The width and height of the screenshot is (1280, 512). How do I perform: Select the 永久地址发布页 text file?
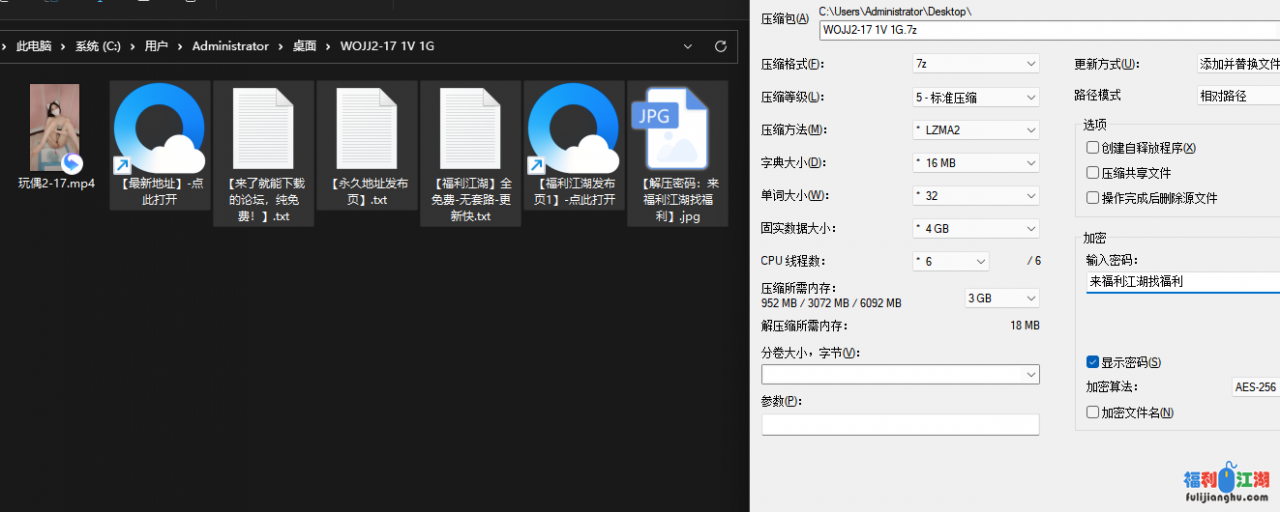tap(367, 130)
